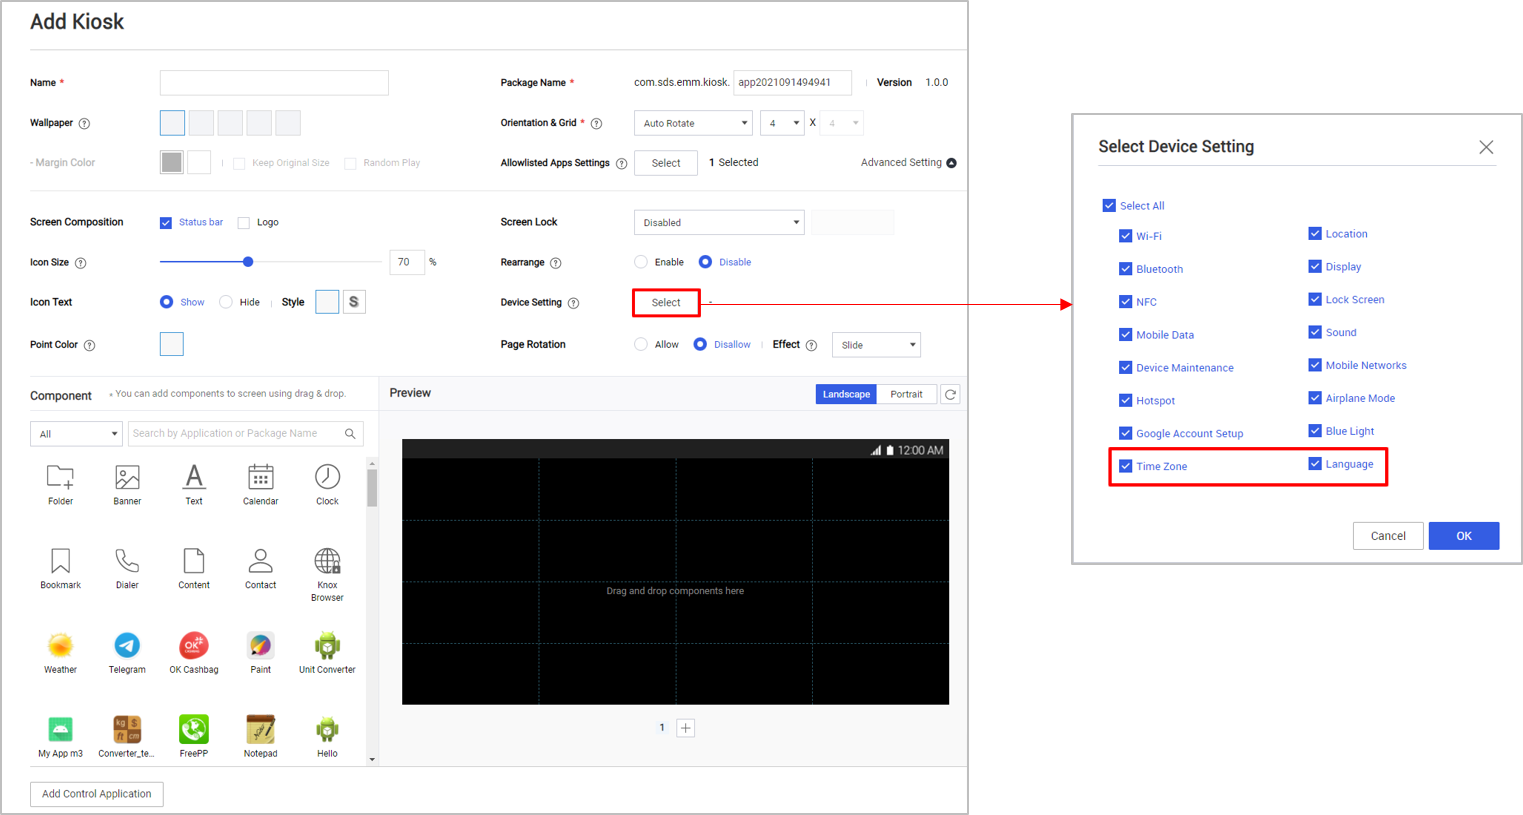Open the Slide effect dropdown
The width and height of the screenshot is (1523, 815).
tap(876, 345)
